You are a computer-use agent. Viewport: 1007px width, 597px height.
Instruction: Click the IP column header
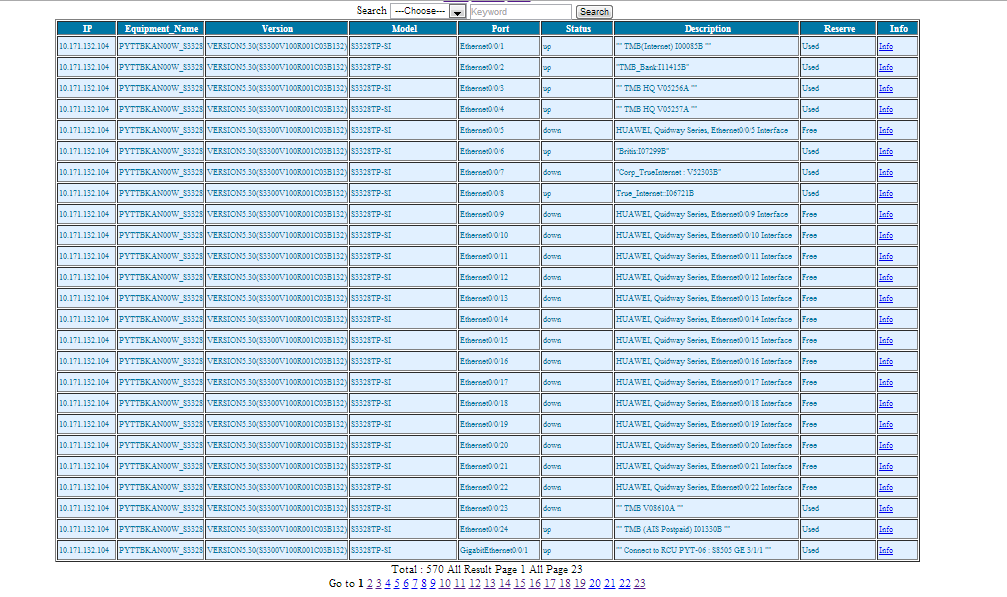(x=87, y=28)
